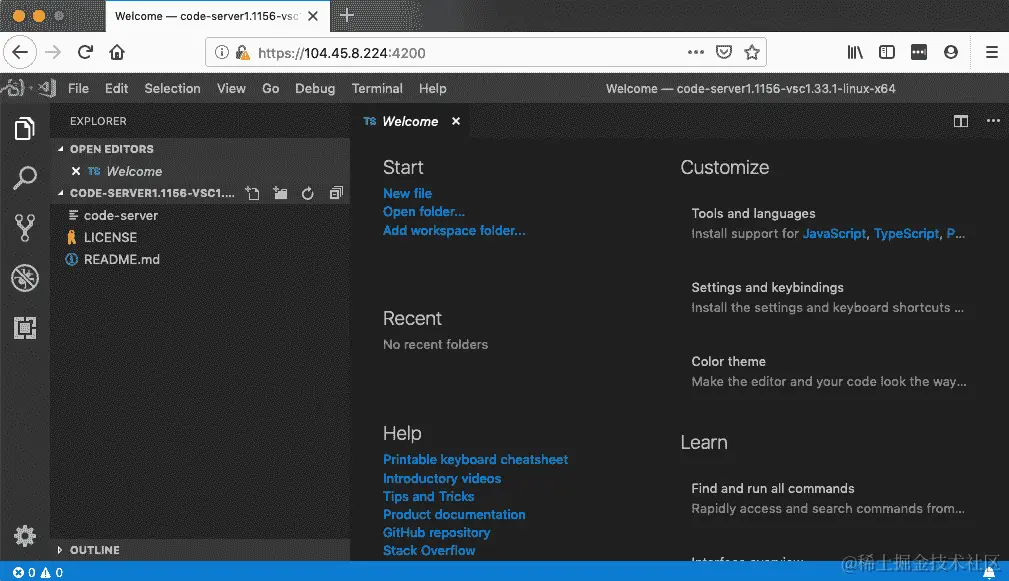Open the Search view in activity bar

coord(24,178)
